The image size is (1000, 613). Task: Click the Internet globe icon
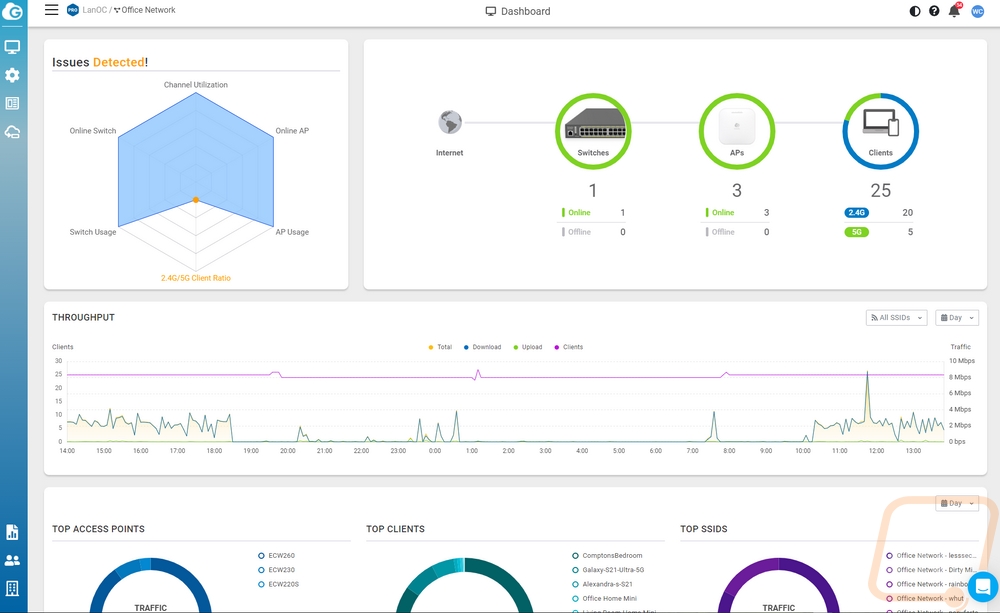click(450, 122)
